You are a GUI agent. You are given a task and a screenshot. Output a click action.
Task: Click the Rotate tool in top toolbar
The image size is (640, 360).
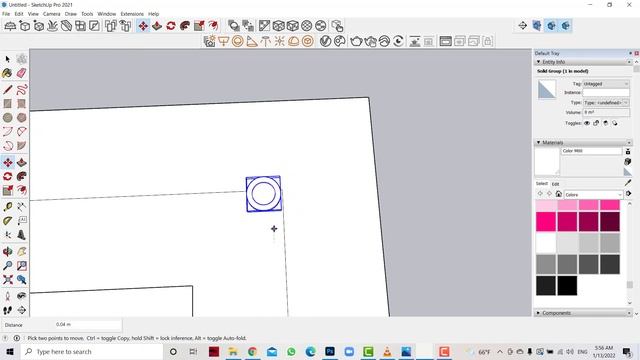pyautogui.click(x=171, y=26)
